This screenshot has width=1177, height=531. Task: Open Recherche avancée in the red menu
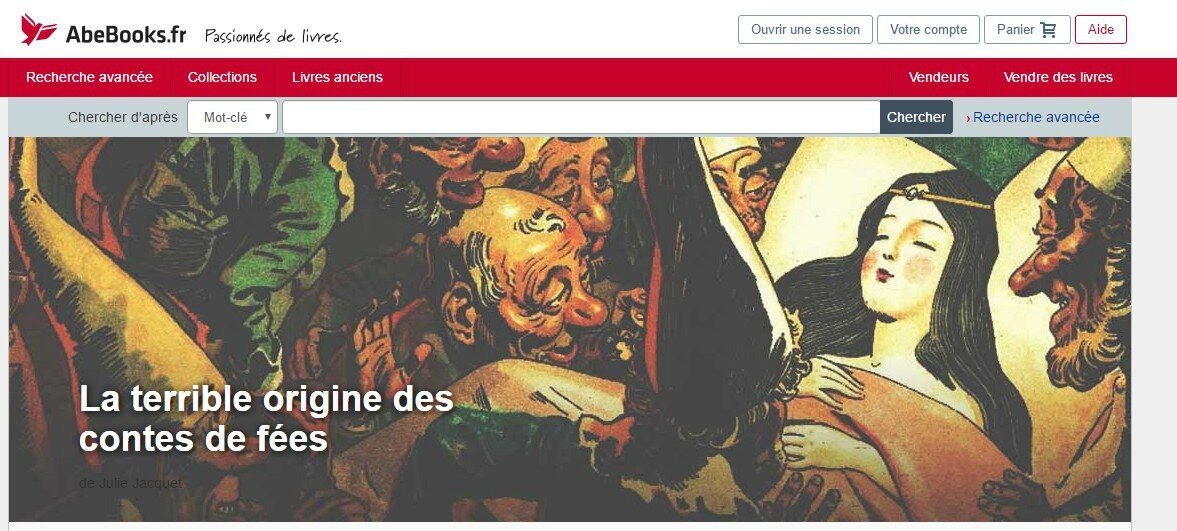coord(89,77)
